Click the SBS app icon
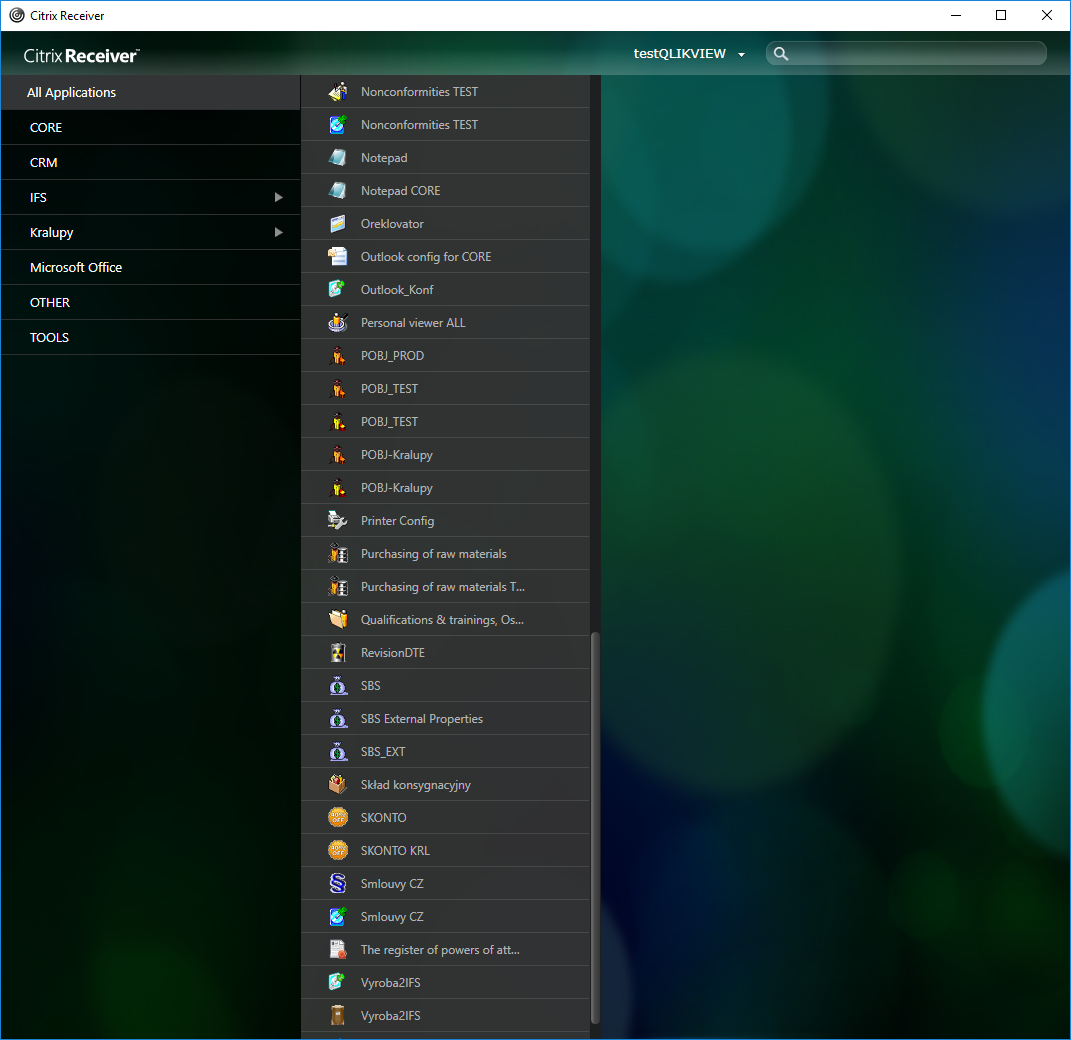1071x1040 pixels. tap(337, 686)
